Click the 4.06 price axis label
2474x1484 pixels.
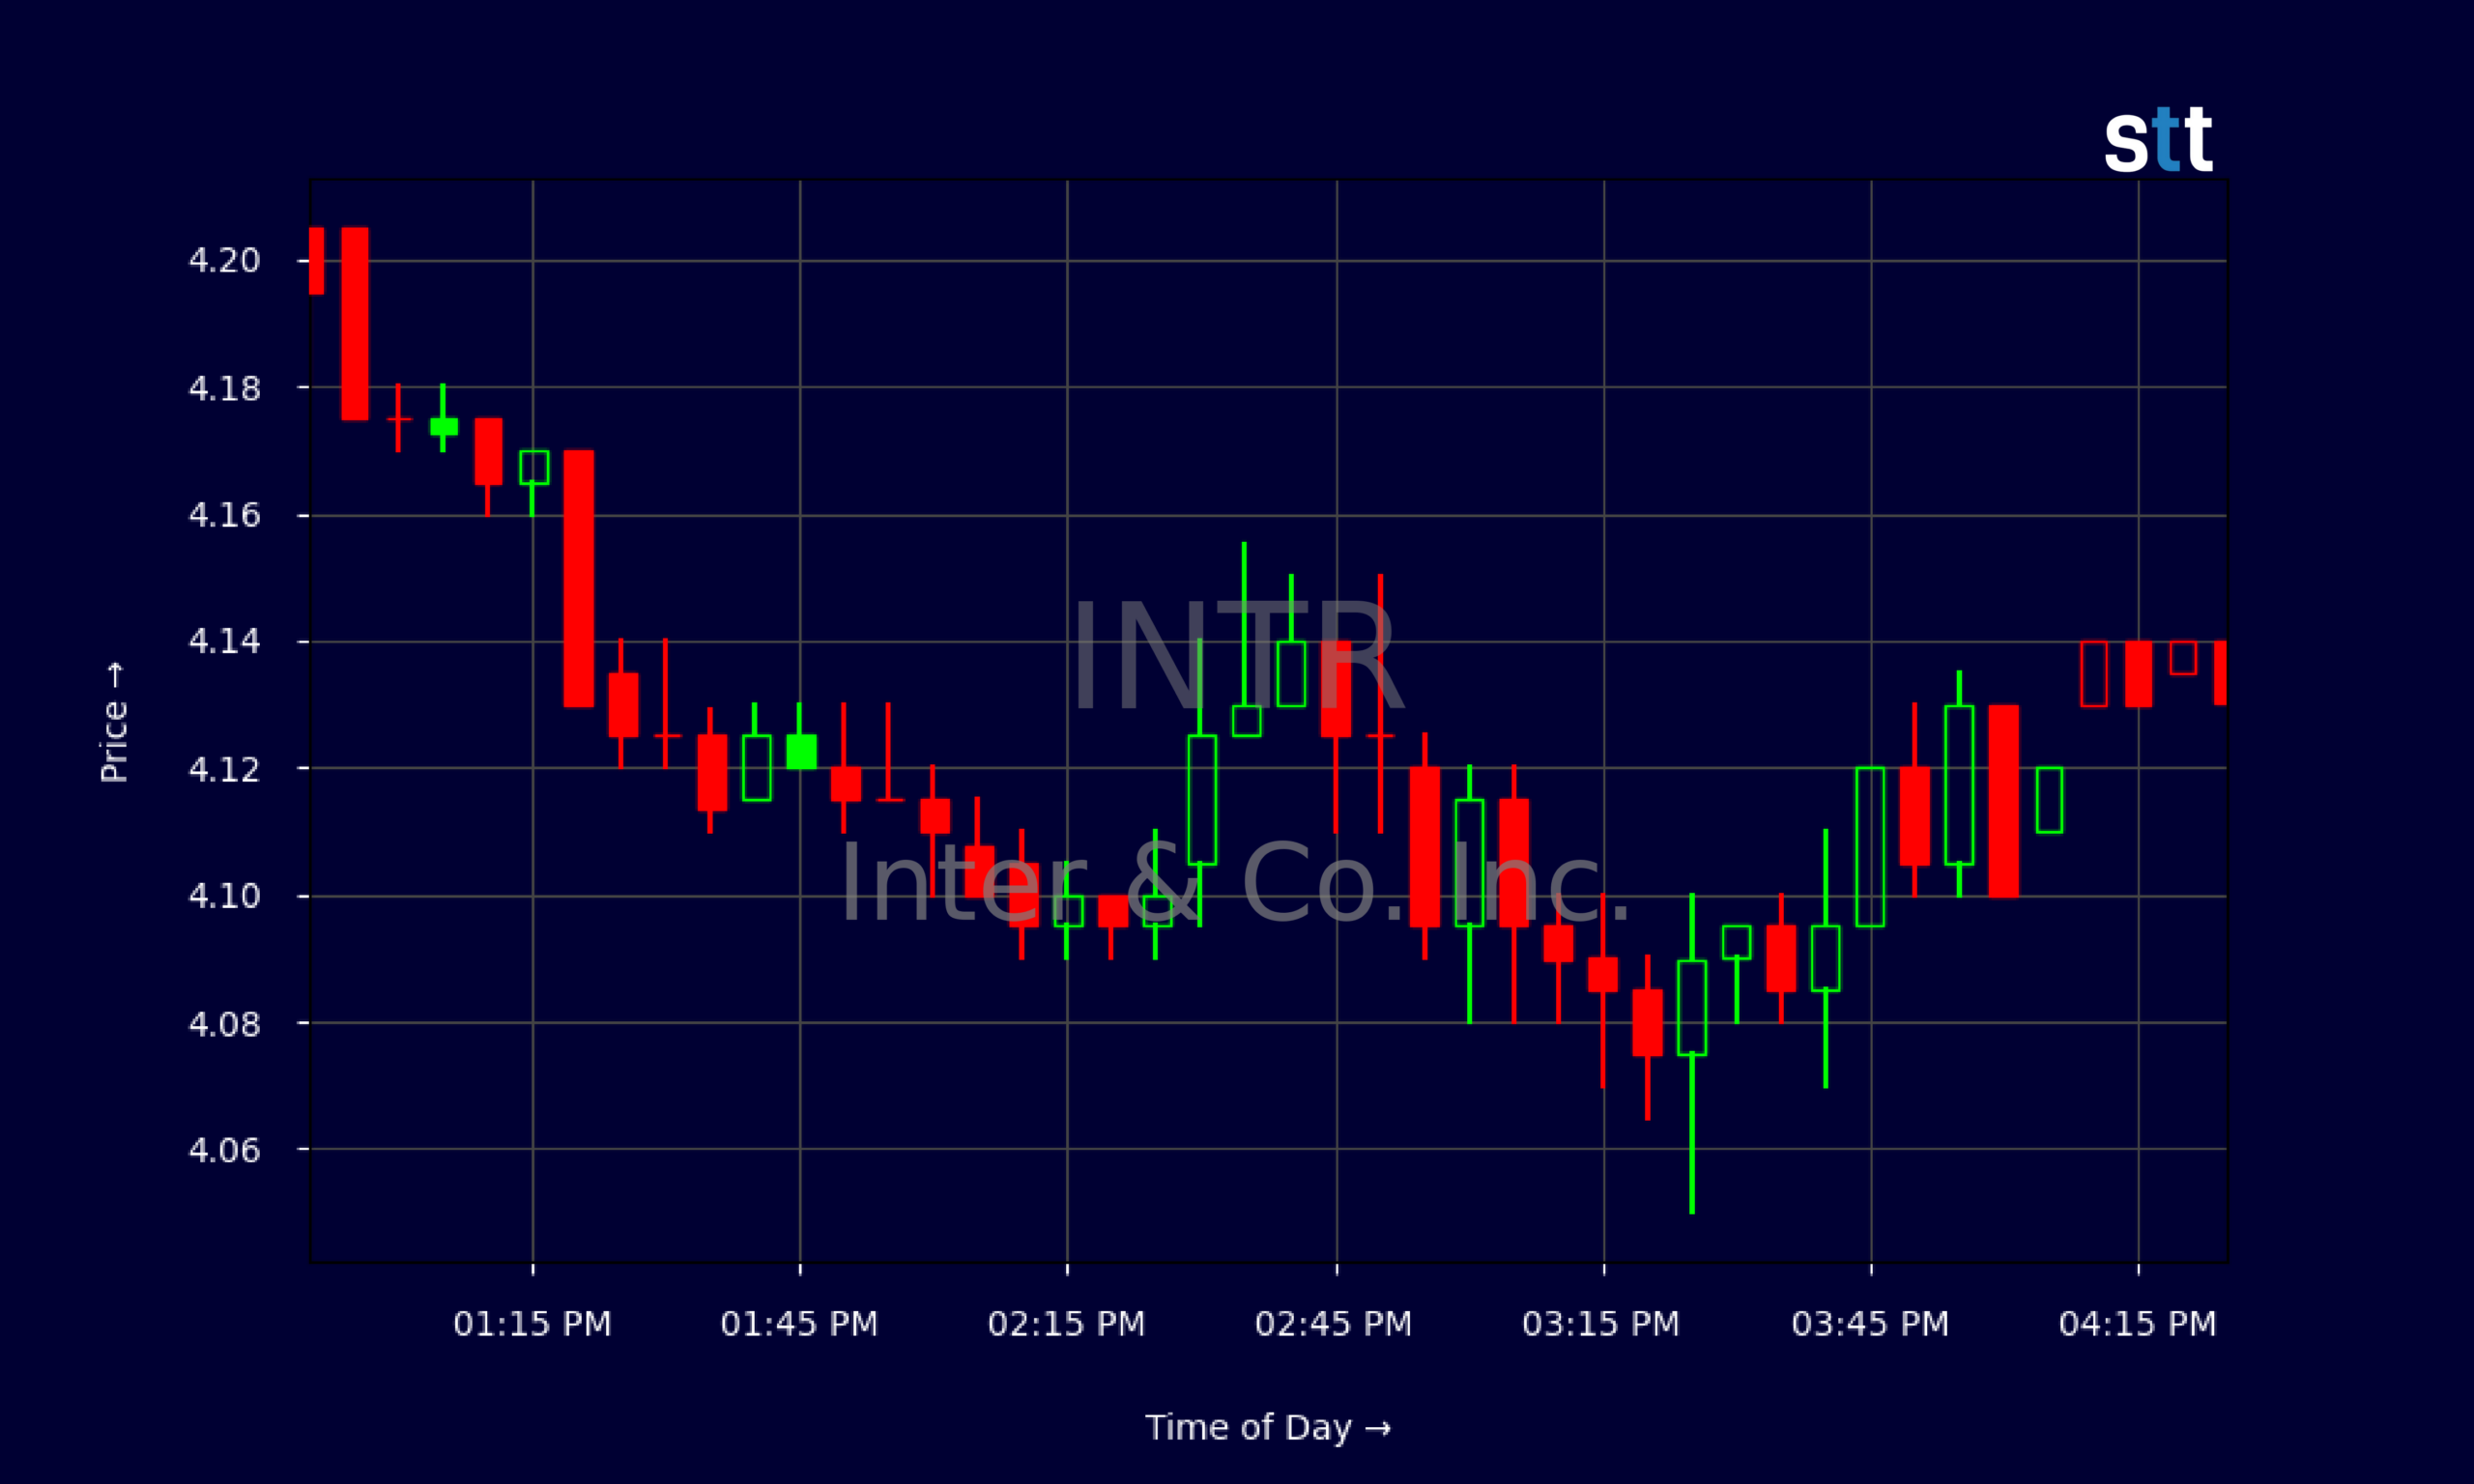(x=224, y=1150)
